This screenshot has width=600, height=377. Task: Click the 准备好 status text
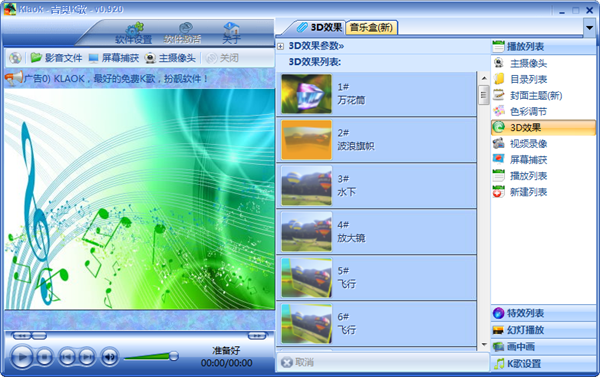[x=226, y=350]
